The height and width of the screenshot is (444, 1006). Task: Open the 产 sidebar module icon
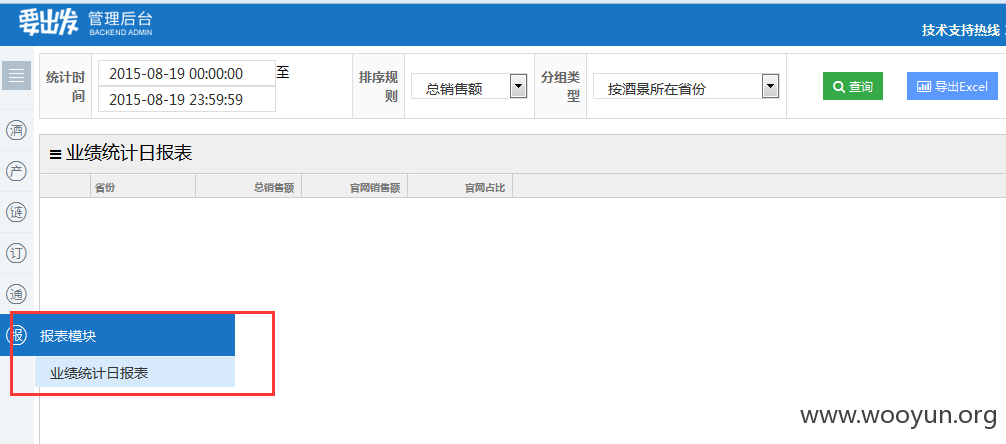click(x=16, y=171)
